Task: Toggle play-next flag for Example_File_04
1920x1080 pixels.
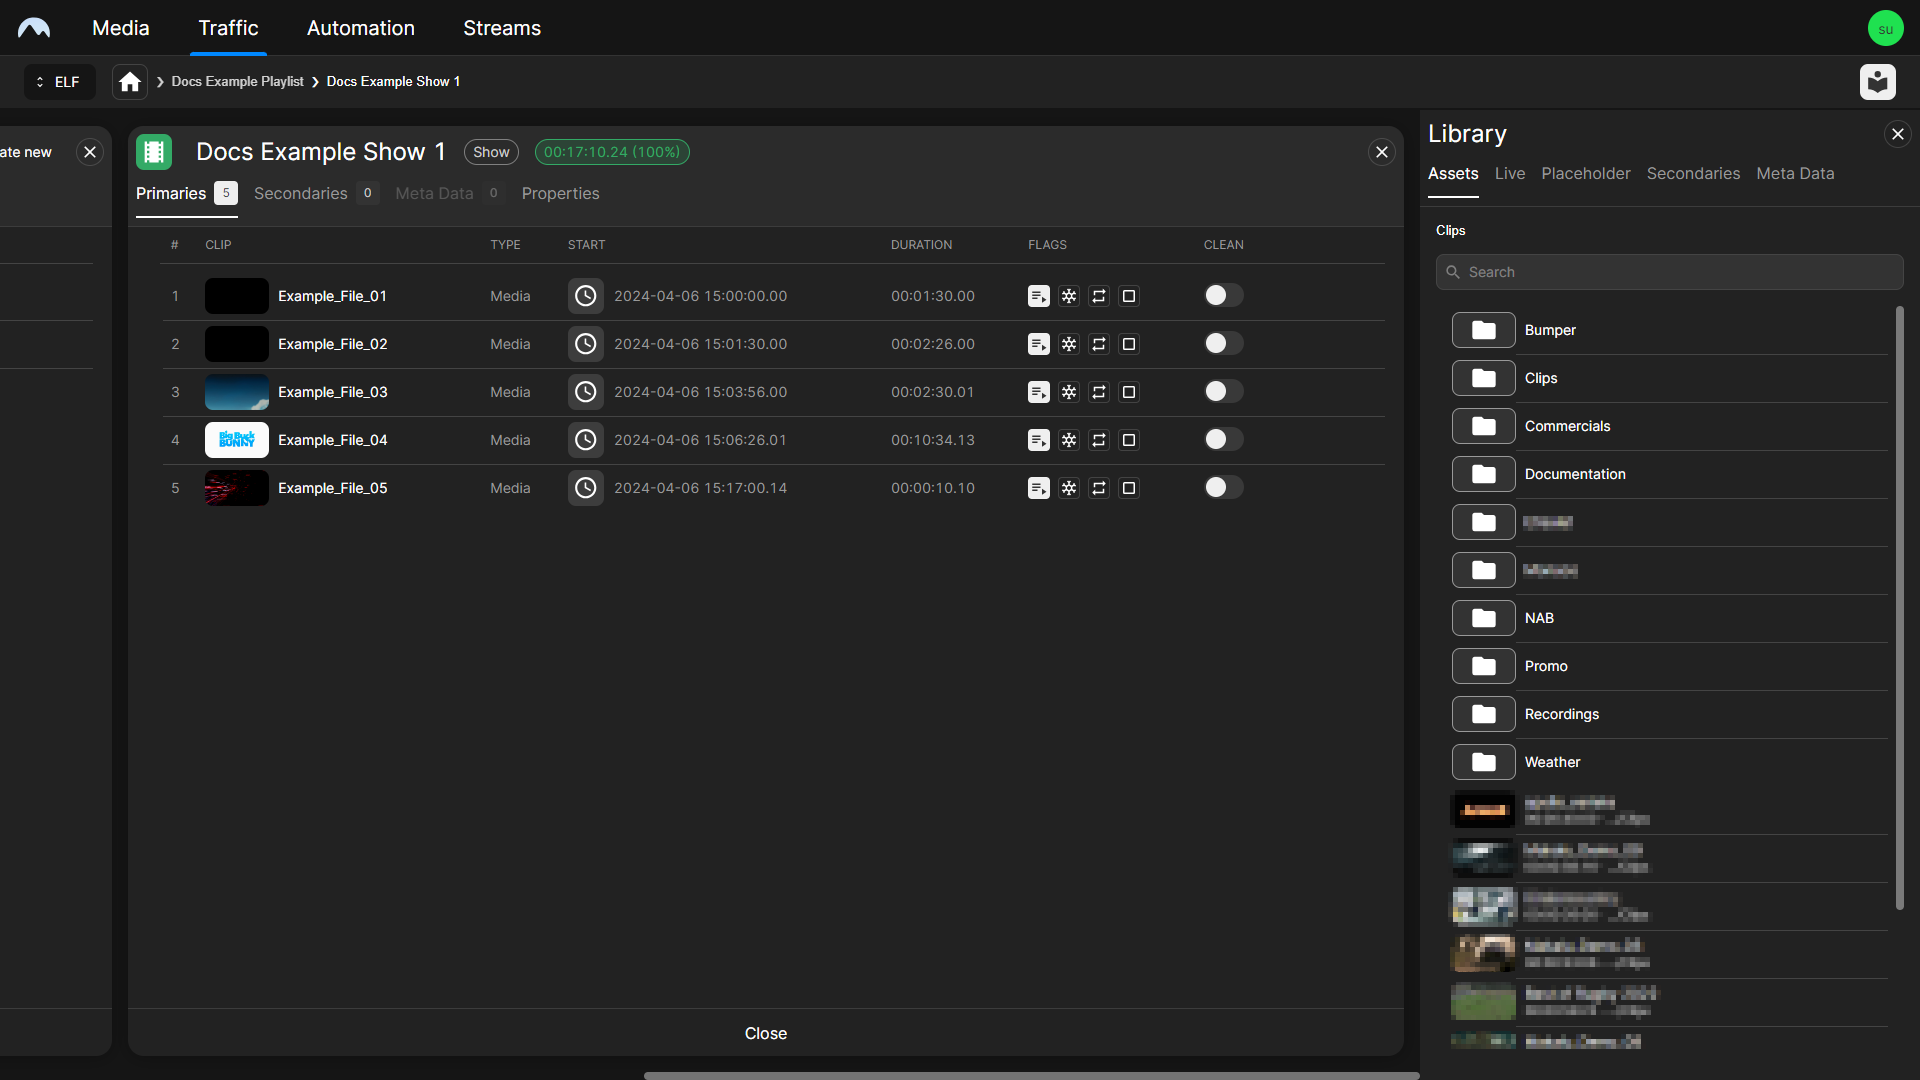Action: tap(1039, 440)
